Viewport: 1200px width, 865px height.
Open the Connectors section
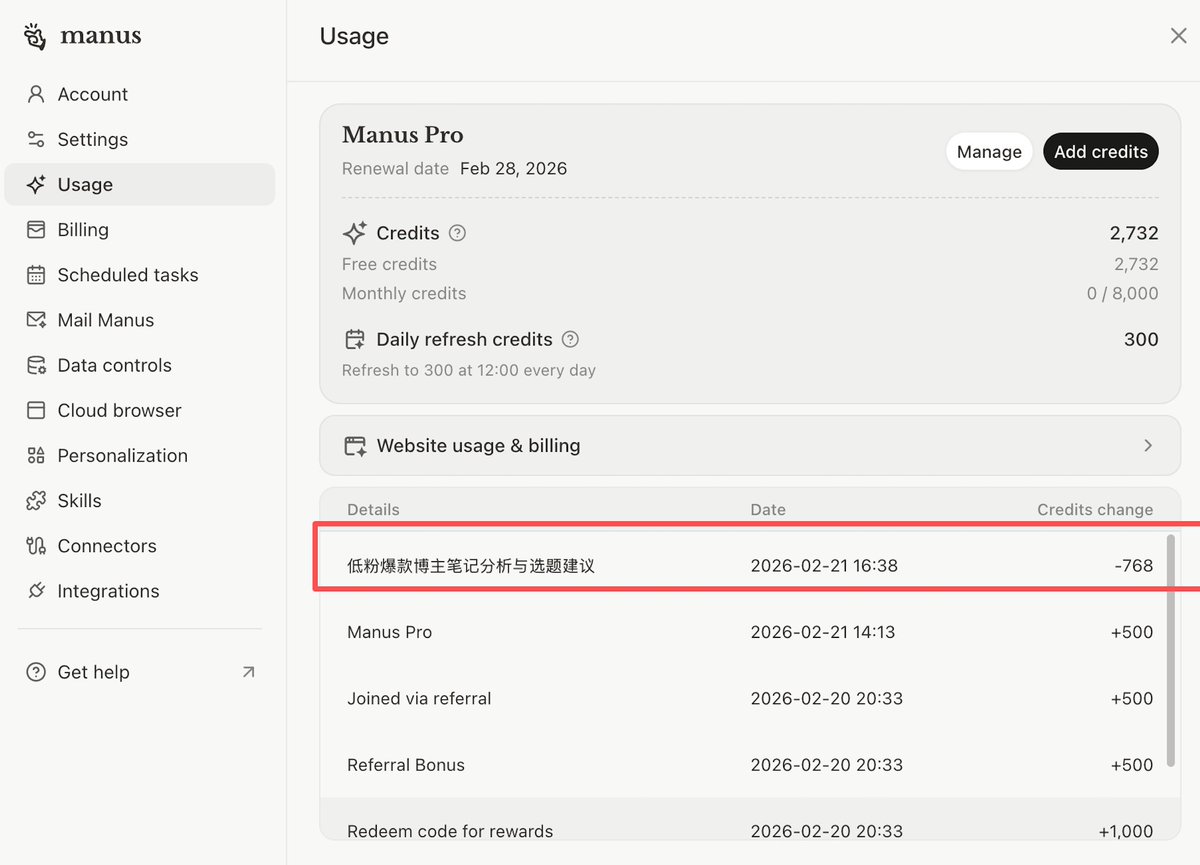click(x=140, y=546)
